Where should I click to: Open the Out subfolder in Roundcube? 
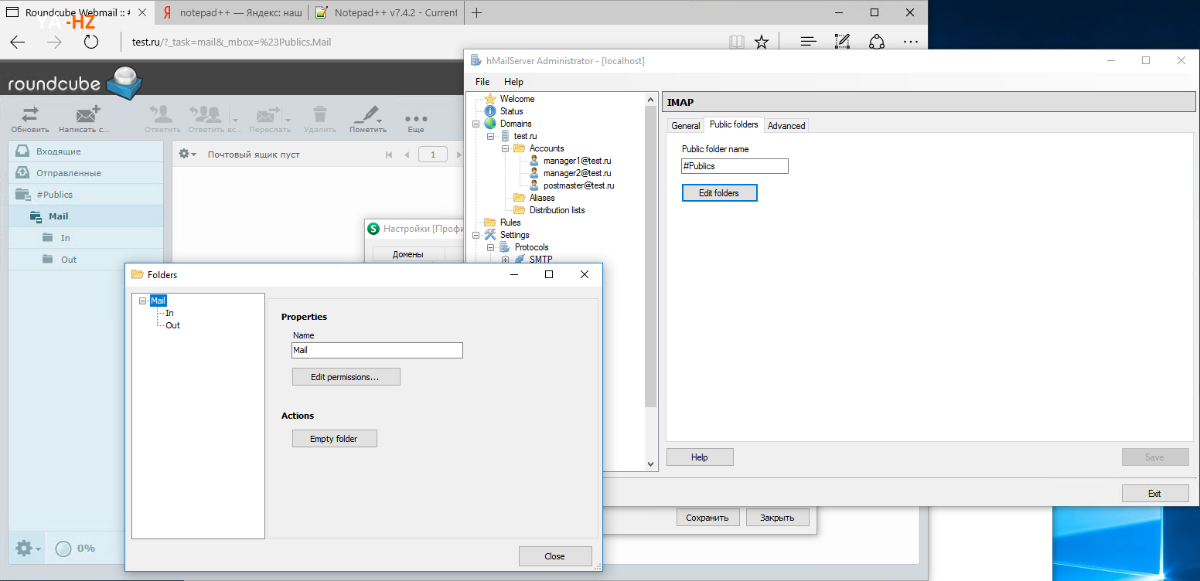pos(86,260)
